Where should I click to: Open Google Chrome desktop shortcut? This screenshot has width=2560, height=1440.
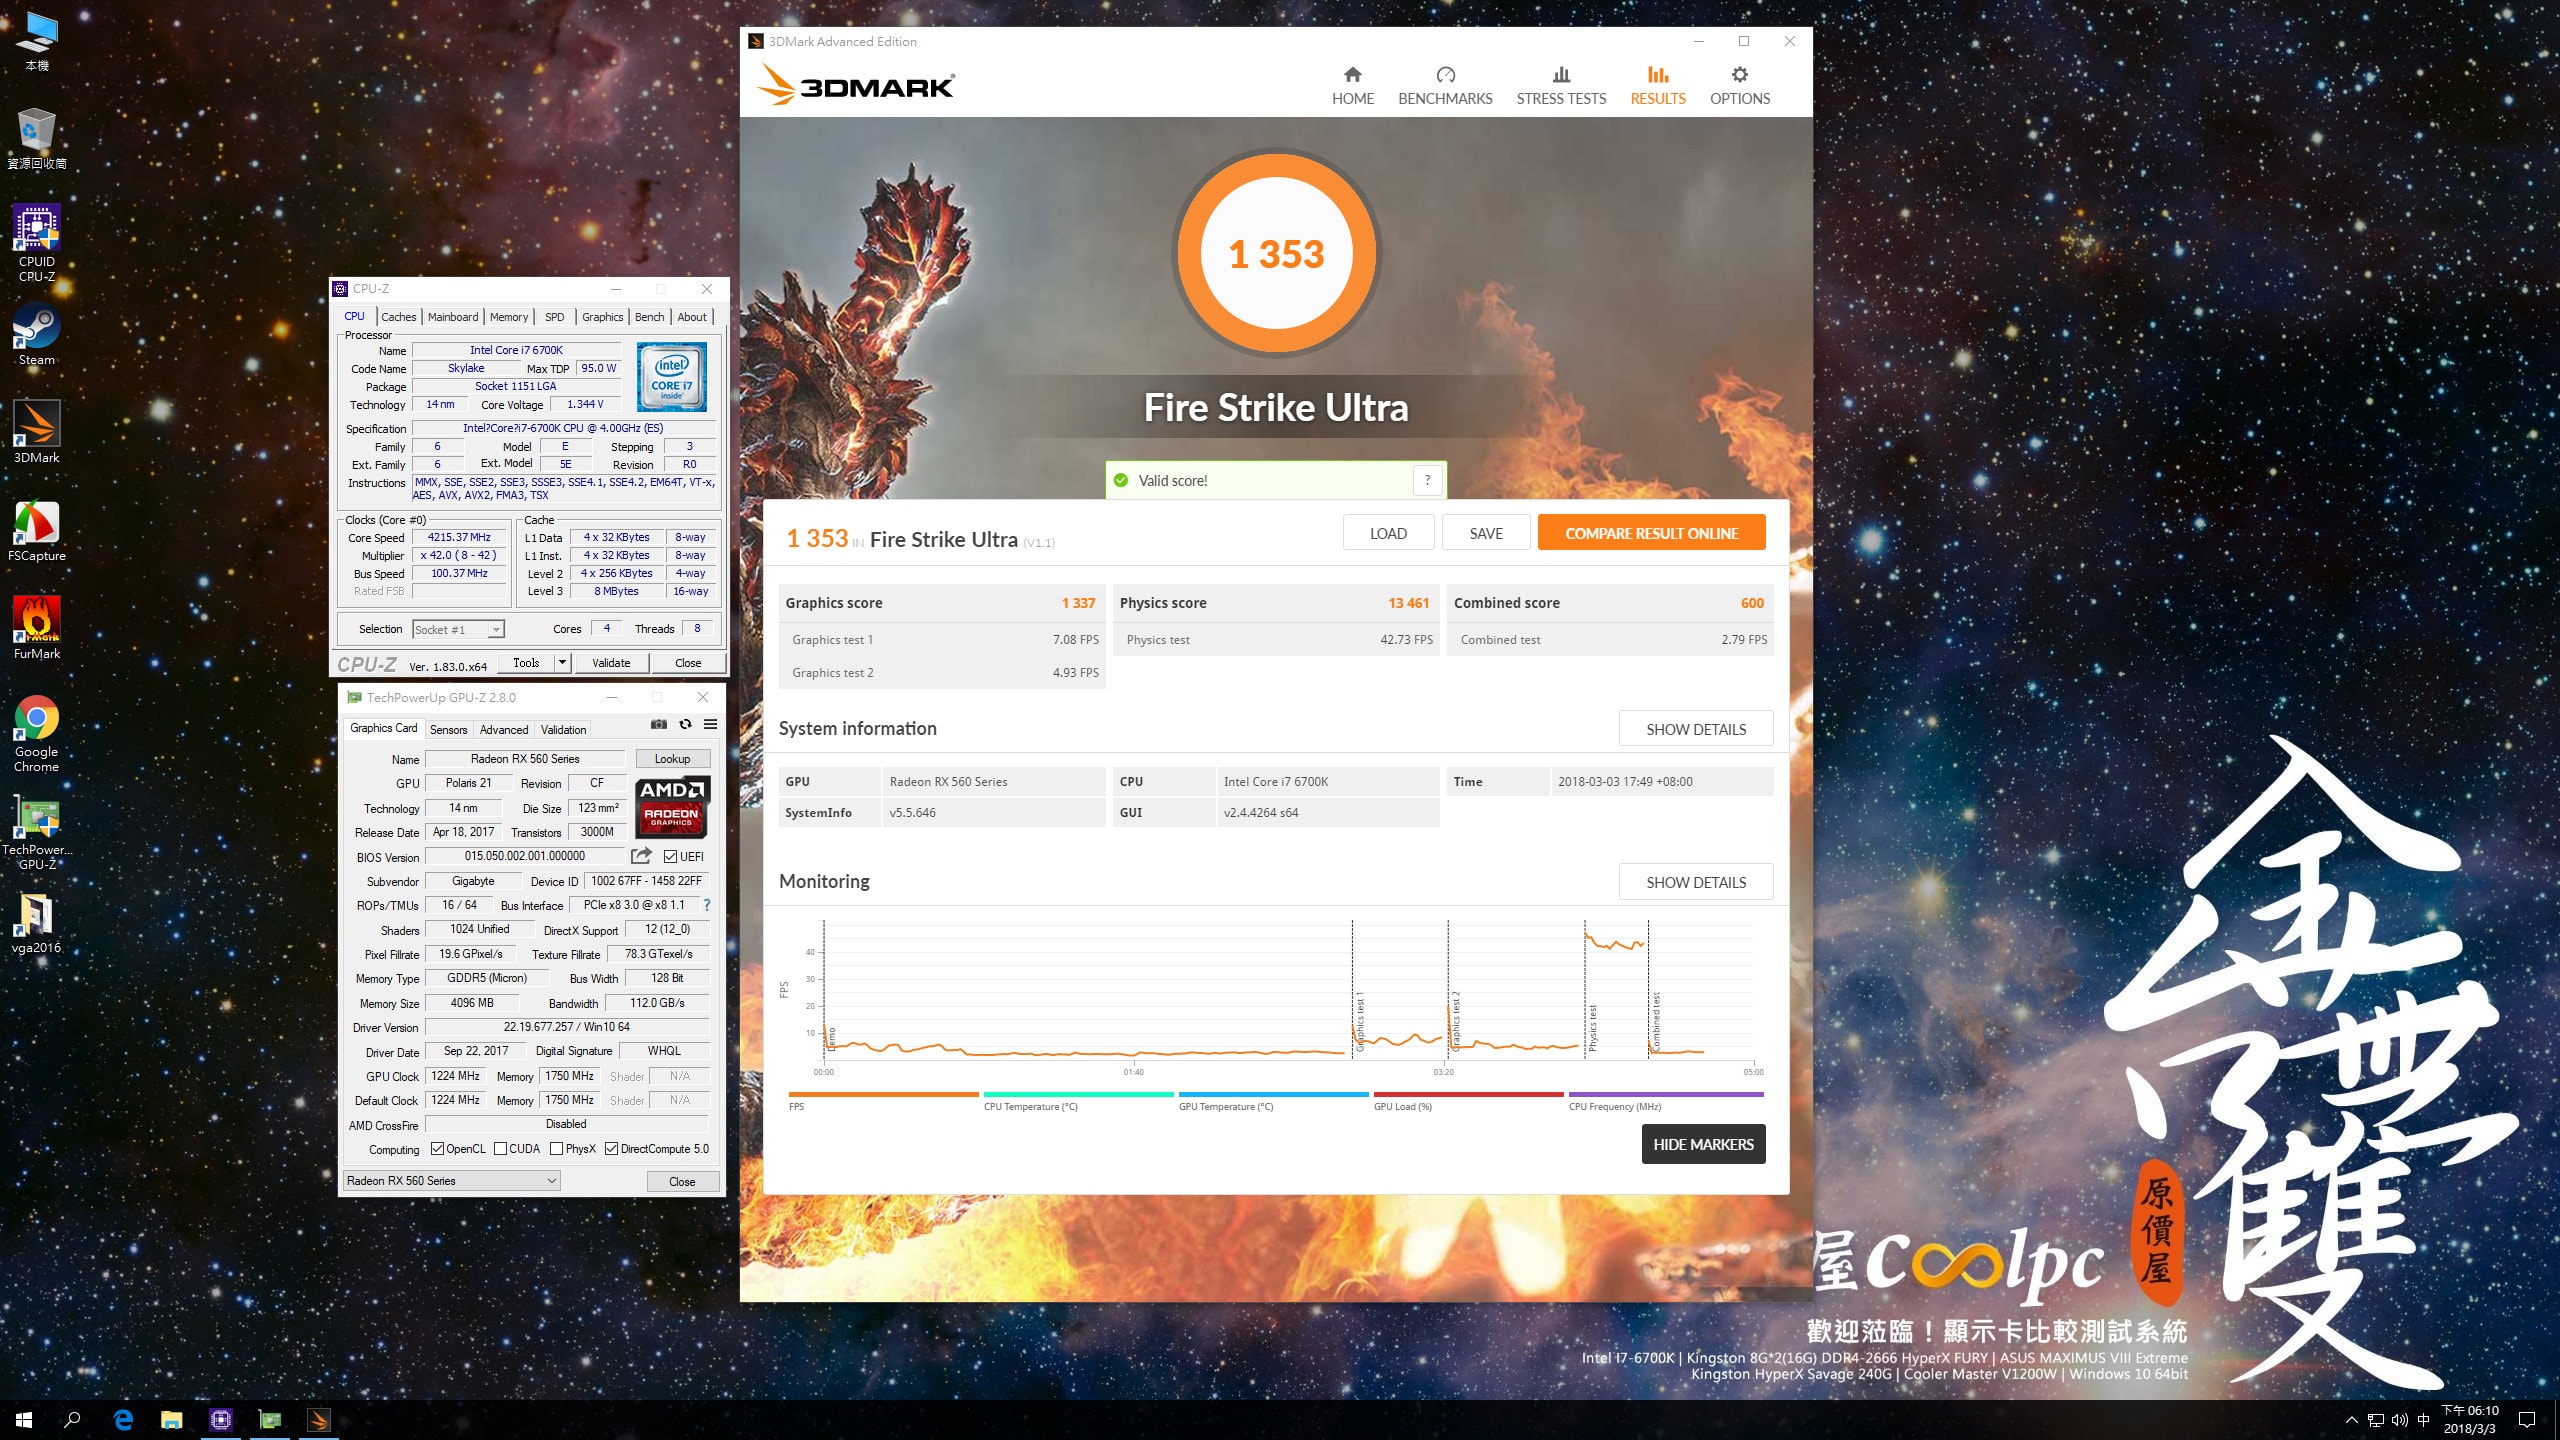coord(36,733)
